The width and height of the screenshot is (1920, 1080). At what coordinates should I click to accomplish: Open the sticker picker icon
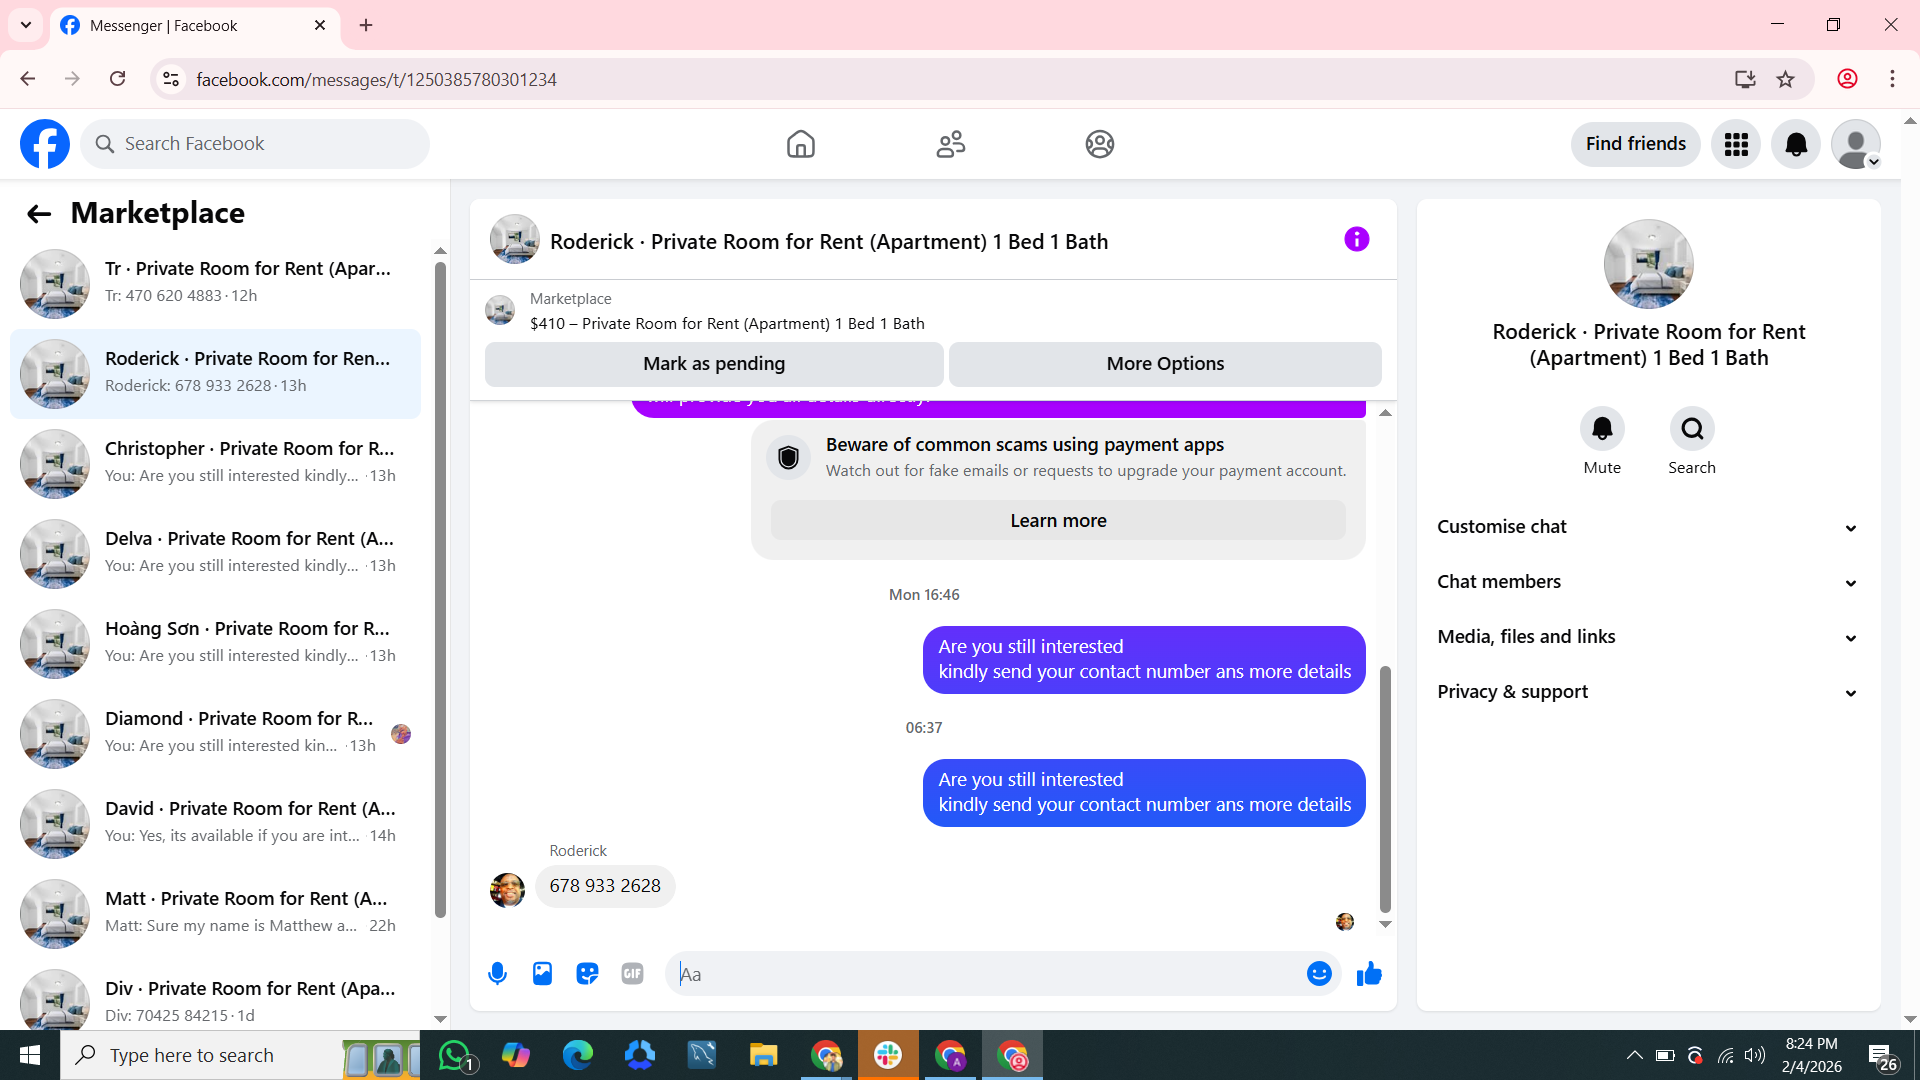pyautogui.click(x=587, y=974)
